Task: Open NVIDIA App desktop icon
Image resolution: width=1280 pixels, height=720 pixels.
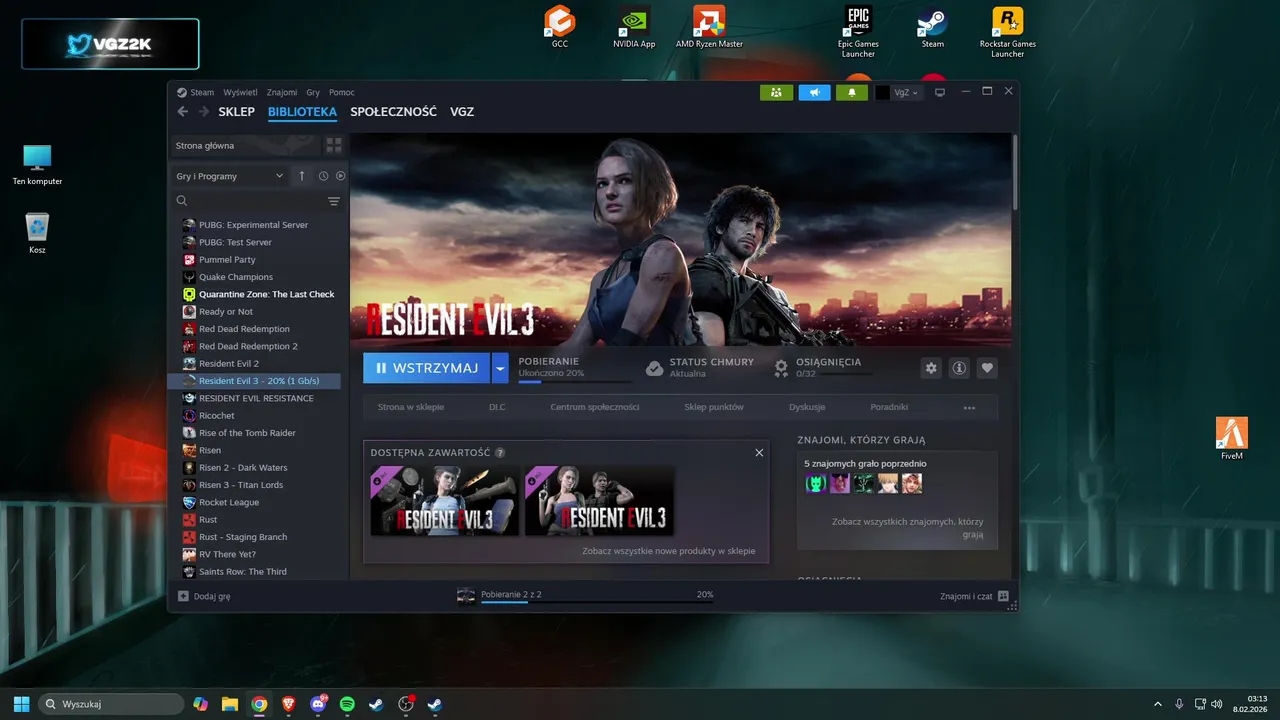Action: pyautogui.click(x=634, y=28)
